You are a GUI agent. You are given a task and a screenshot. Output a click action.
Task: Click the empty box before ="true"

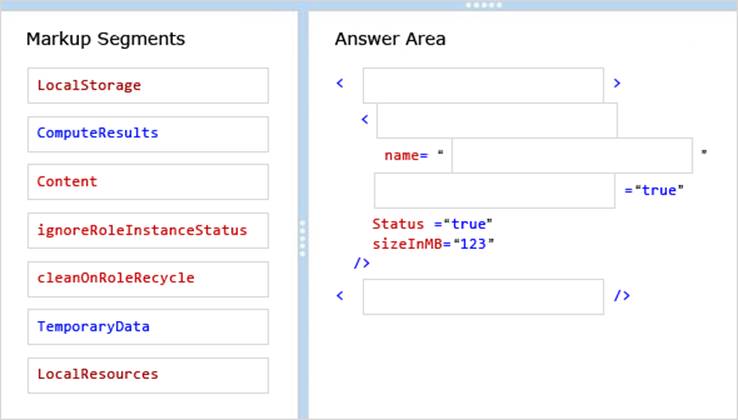click(494, 191)
